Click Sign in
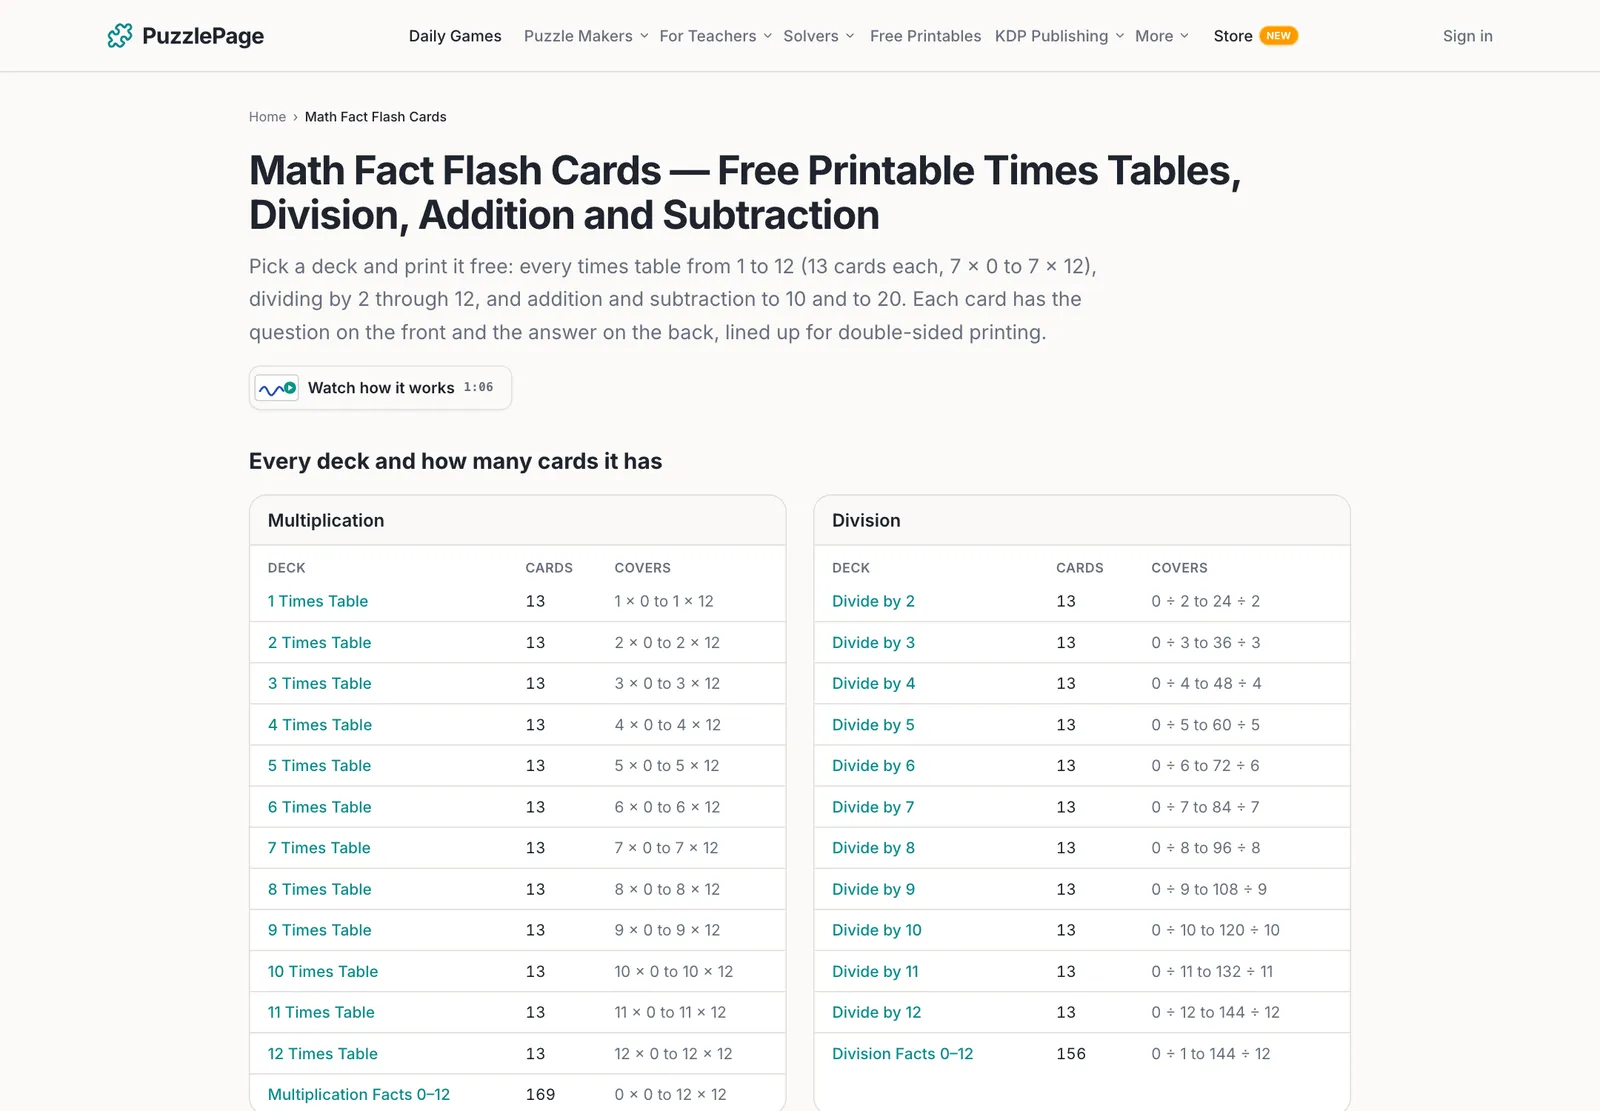 [x=1467, y=36]
